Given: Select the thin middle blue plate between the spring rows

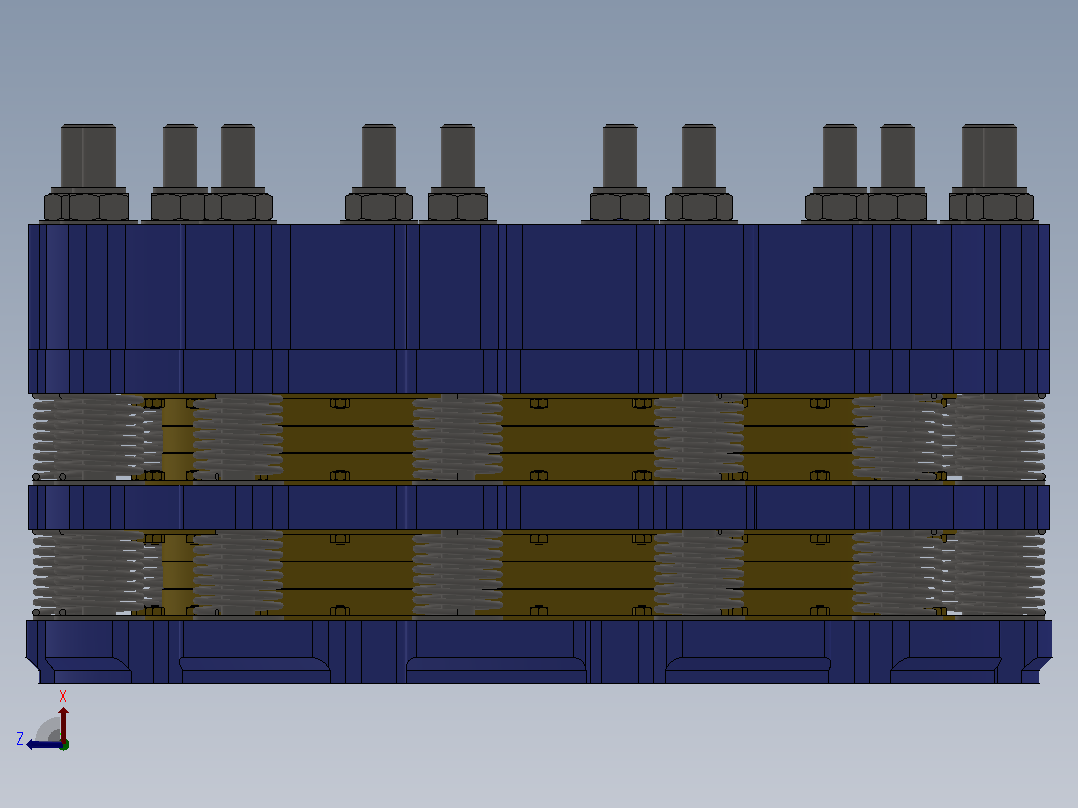Looking at the screenshot, I should coord(539,507).
